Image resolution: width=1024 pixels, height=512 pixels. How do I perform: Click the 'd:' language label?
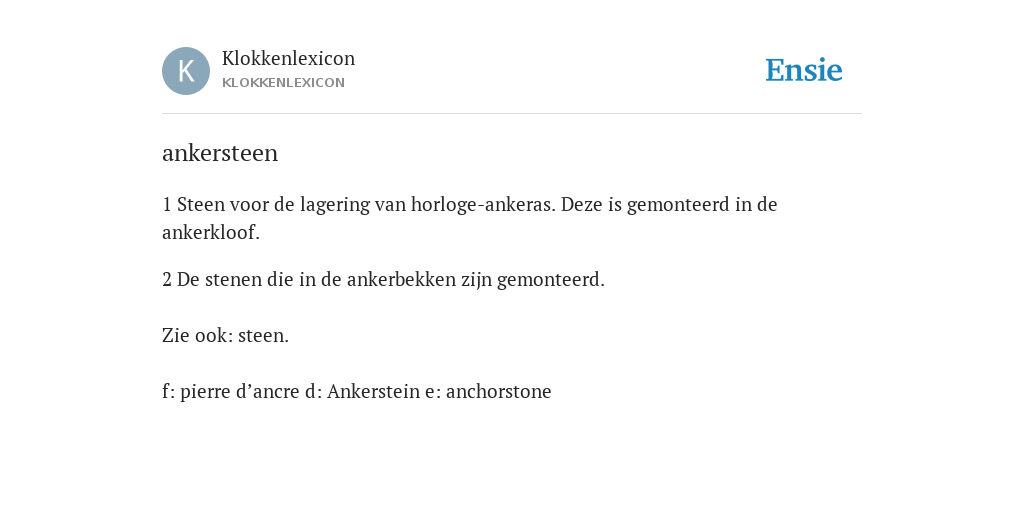click(313, 392)
